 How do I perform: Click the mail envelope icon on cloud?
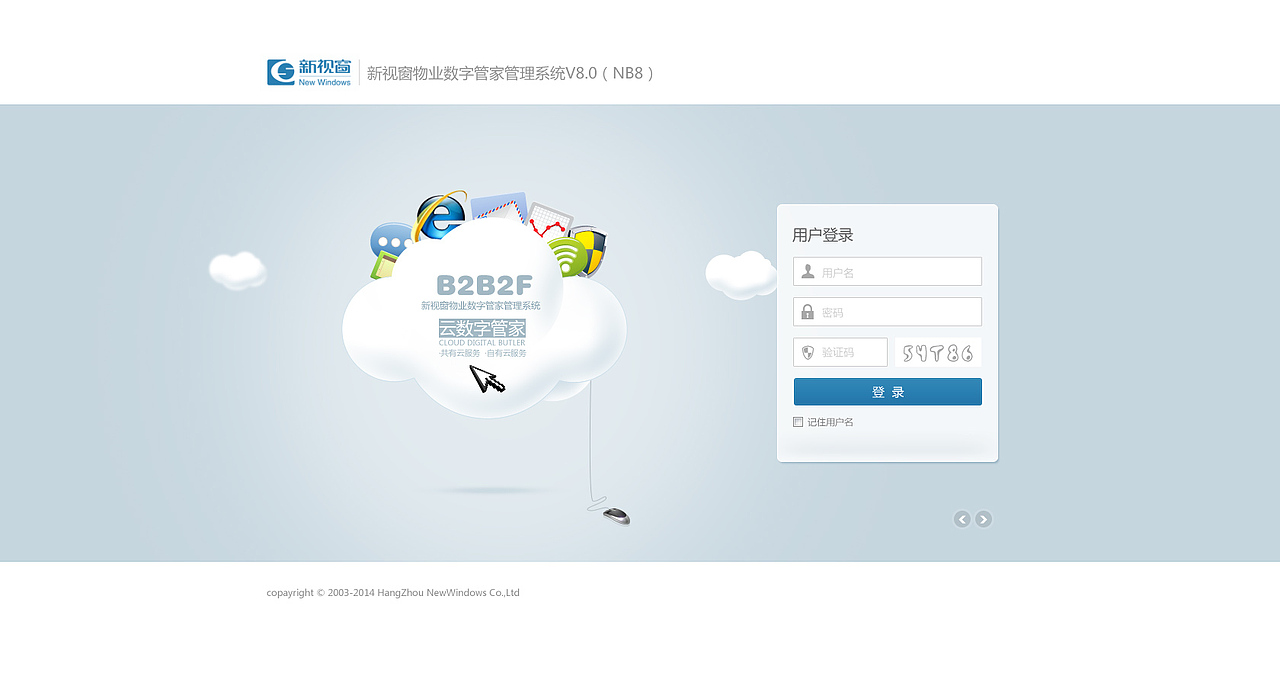coord(499,208)
